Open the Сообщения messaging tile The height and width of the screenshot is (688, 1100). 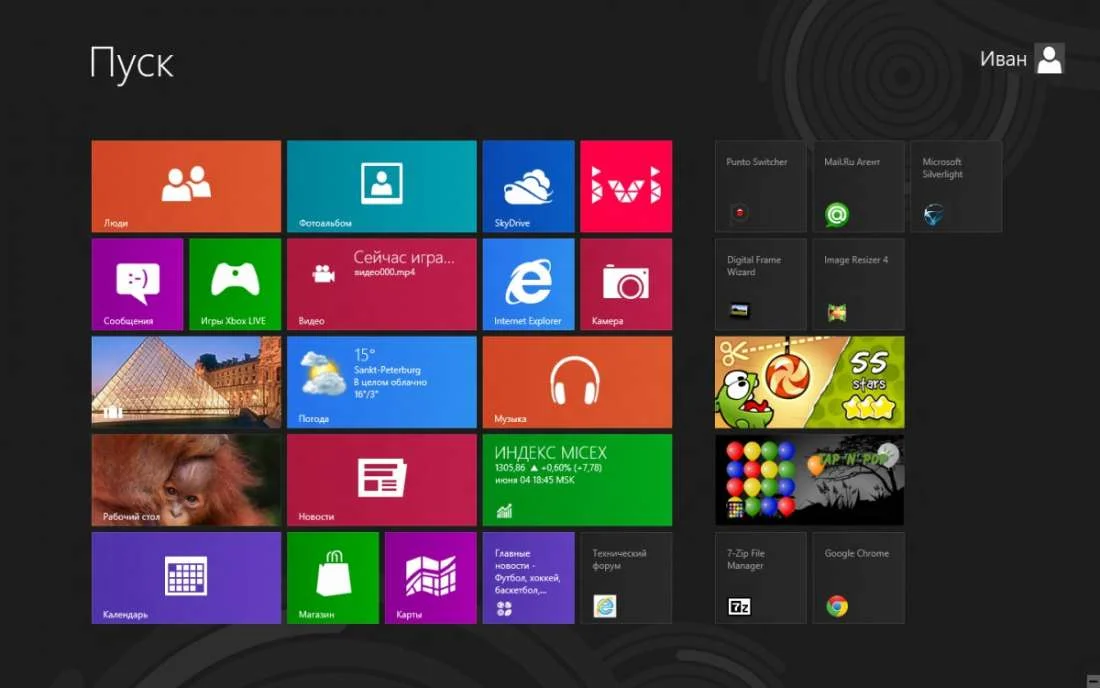137,284
